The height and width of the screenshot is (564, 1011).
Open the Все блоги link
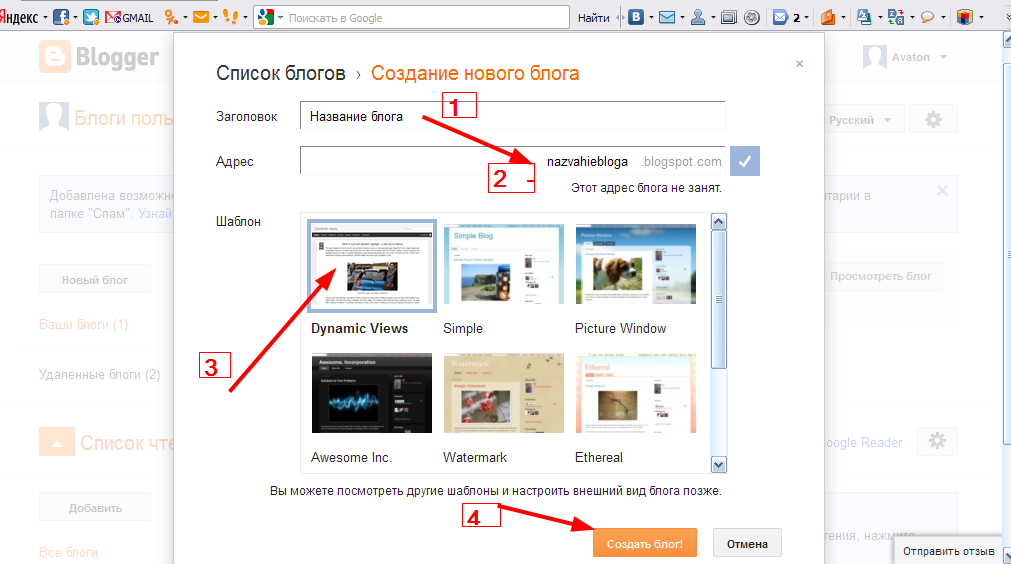(68, 552)
